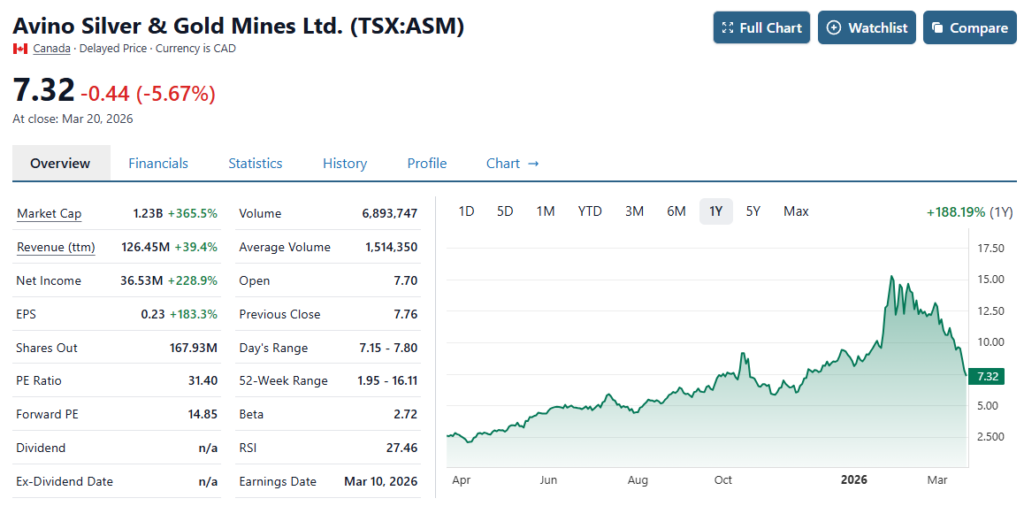Open the Statistics tab
The height and width of the screenshot is (506, 1024).
click(x=255, y=163)
